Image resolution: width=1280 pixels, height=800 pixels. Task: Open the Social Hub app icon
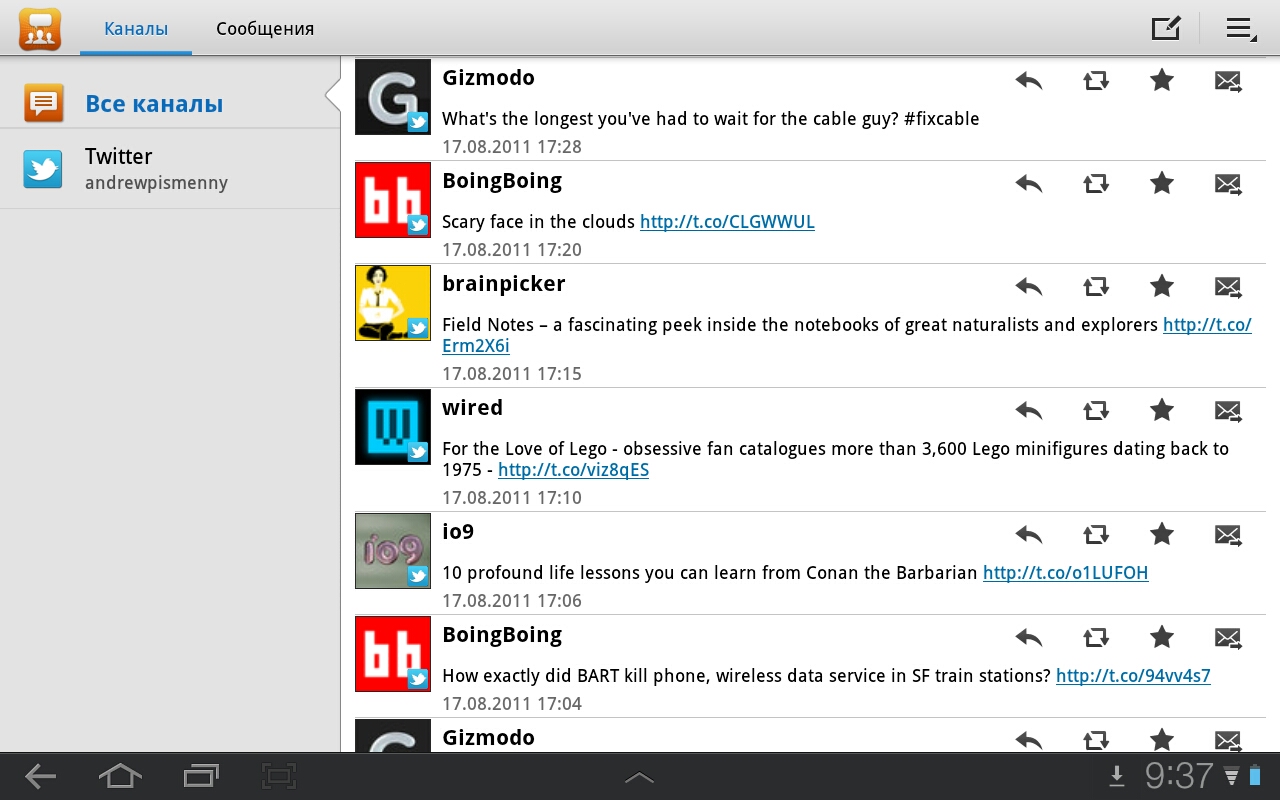(x=40, y=28)
